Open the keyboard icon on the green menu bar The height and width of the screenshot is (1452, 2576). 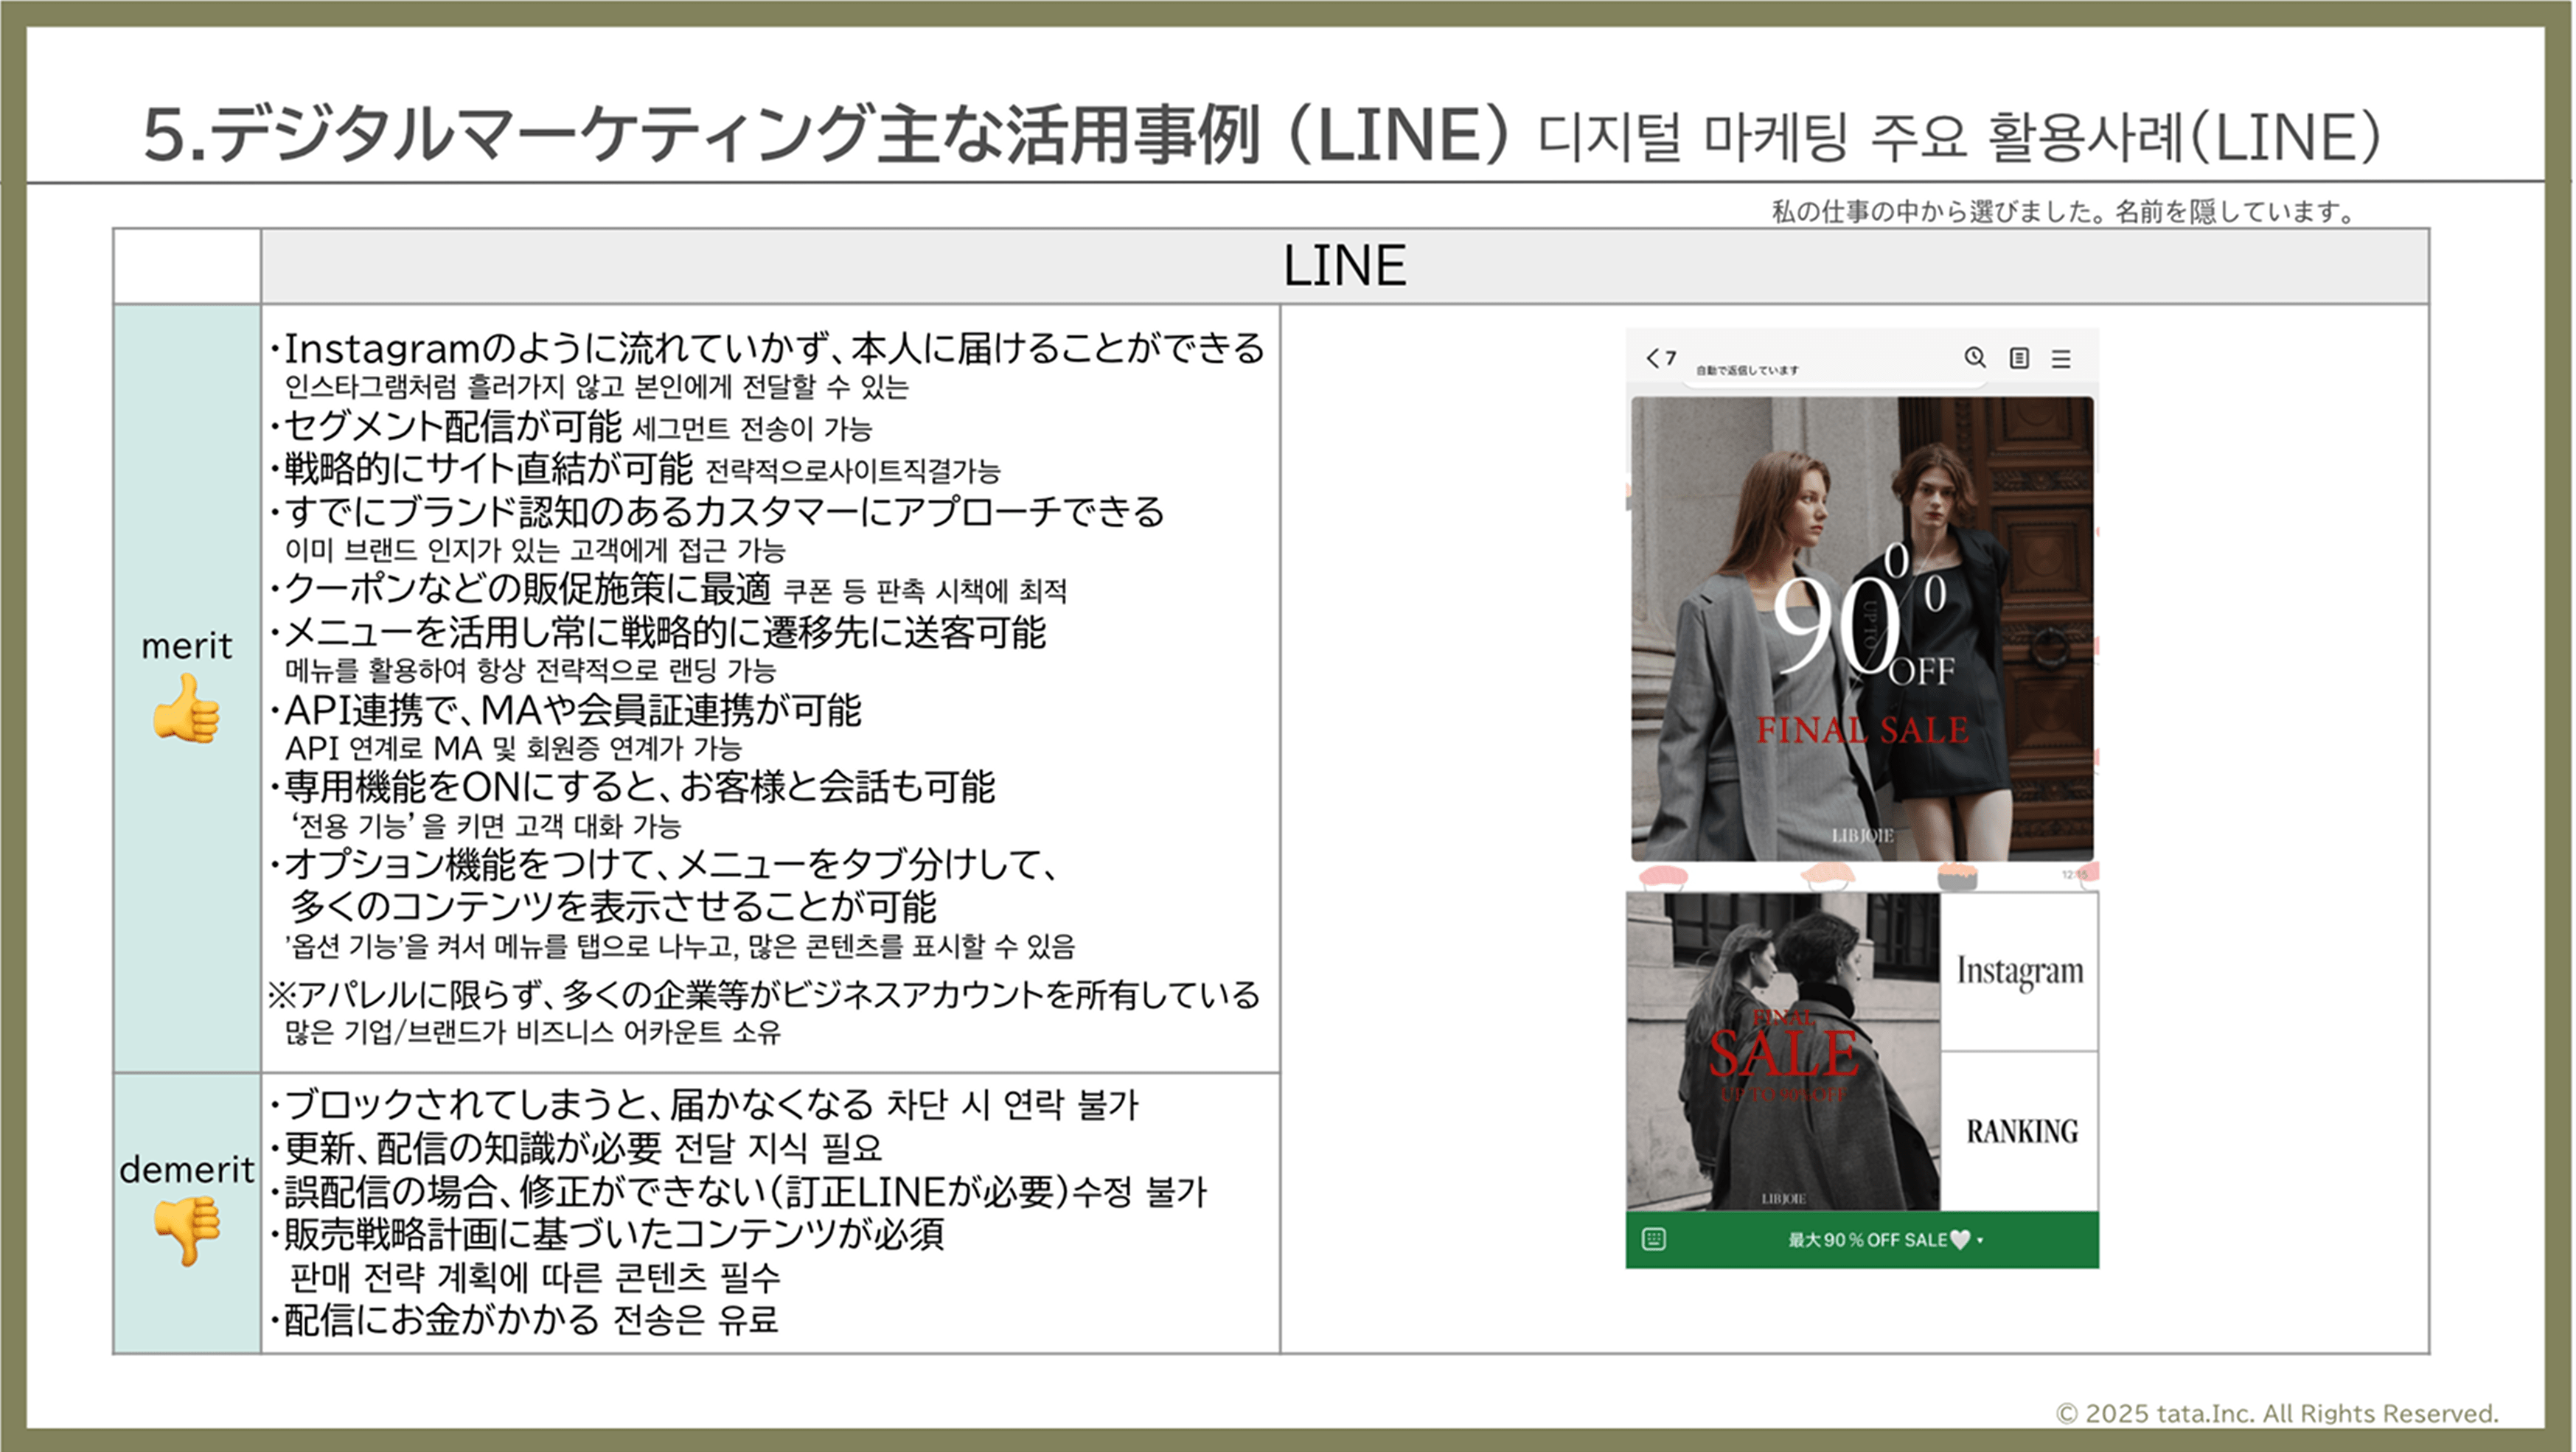coord(1655,1240)
